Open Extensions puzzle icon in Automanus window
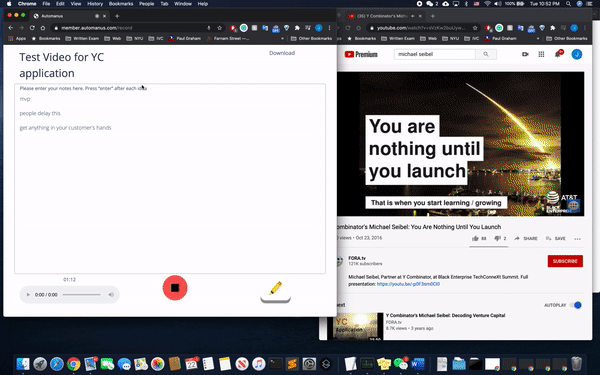 297,28
